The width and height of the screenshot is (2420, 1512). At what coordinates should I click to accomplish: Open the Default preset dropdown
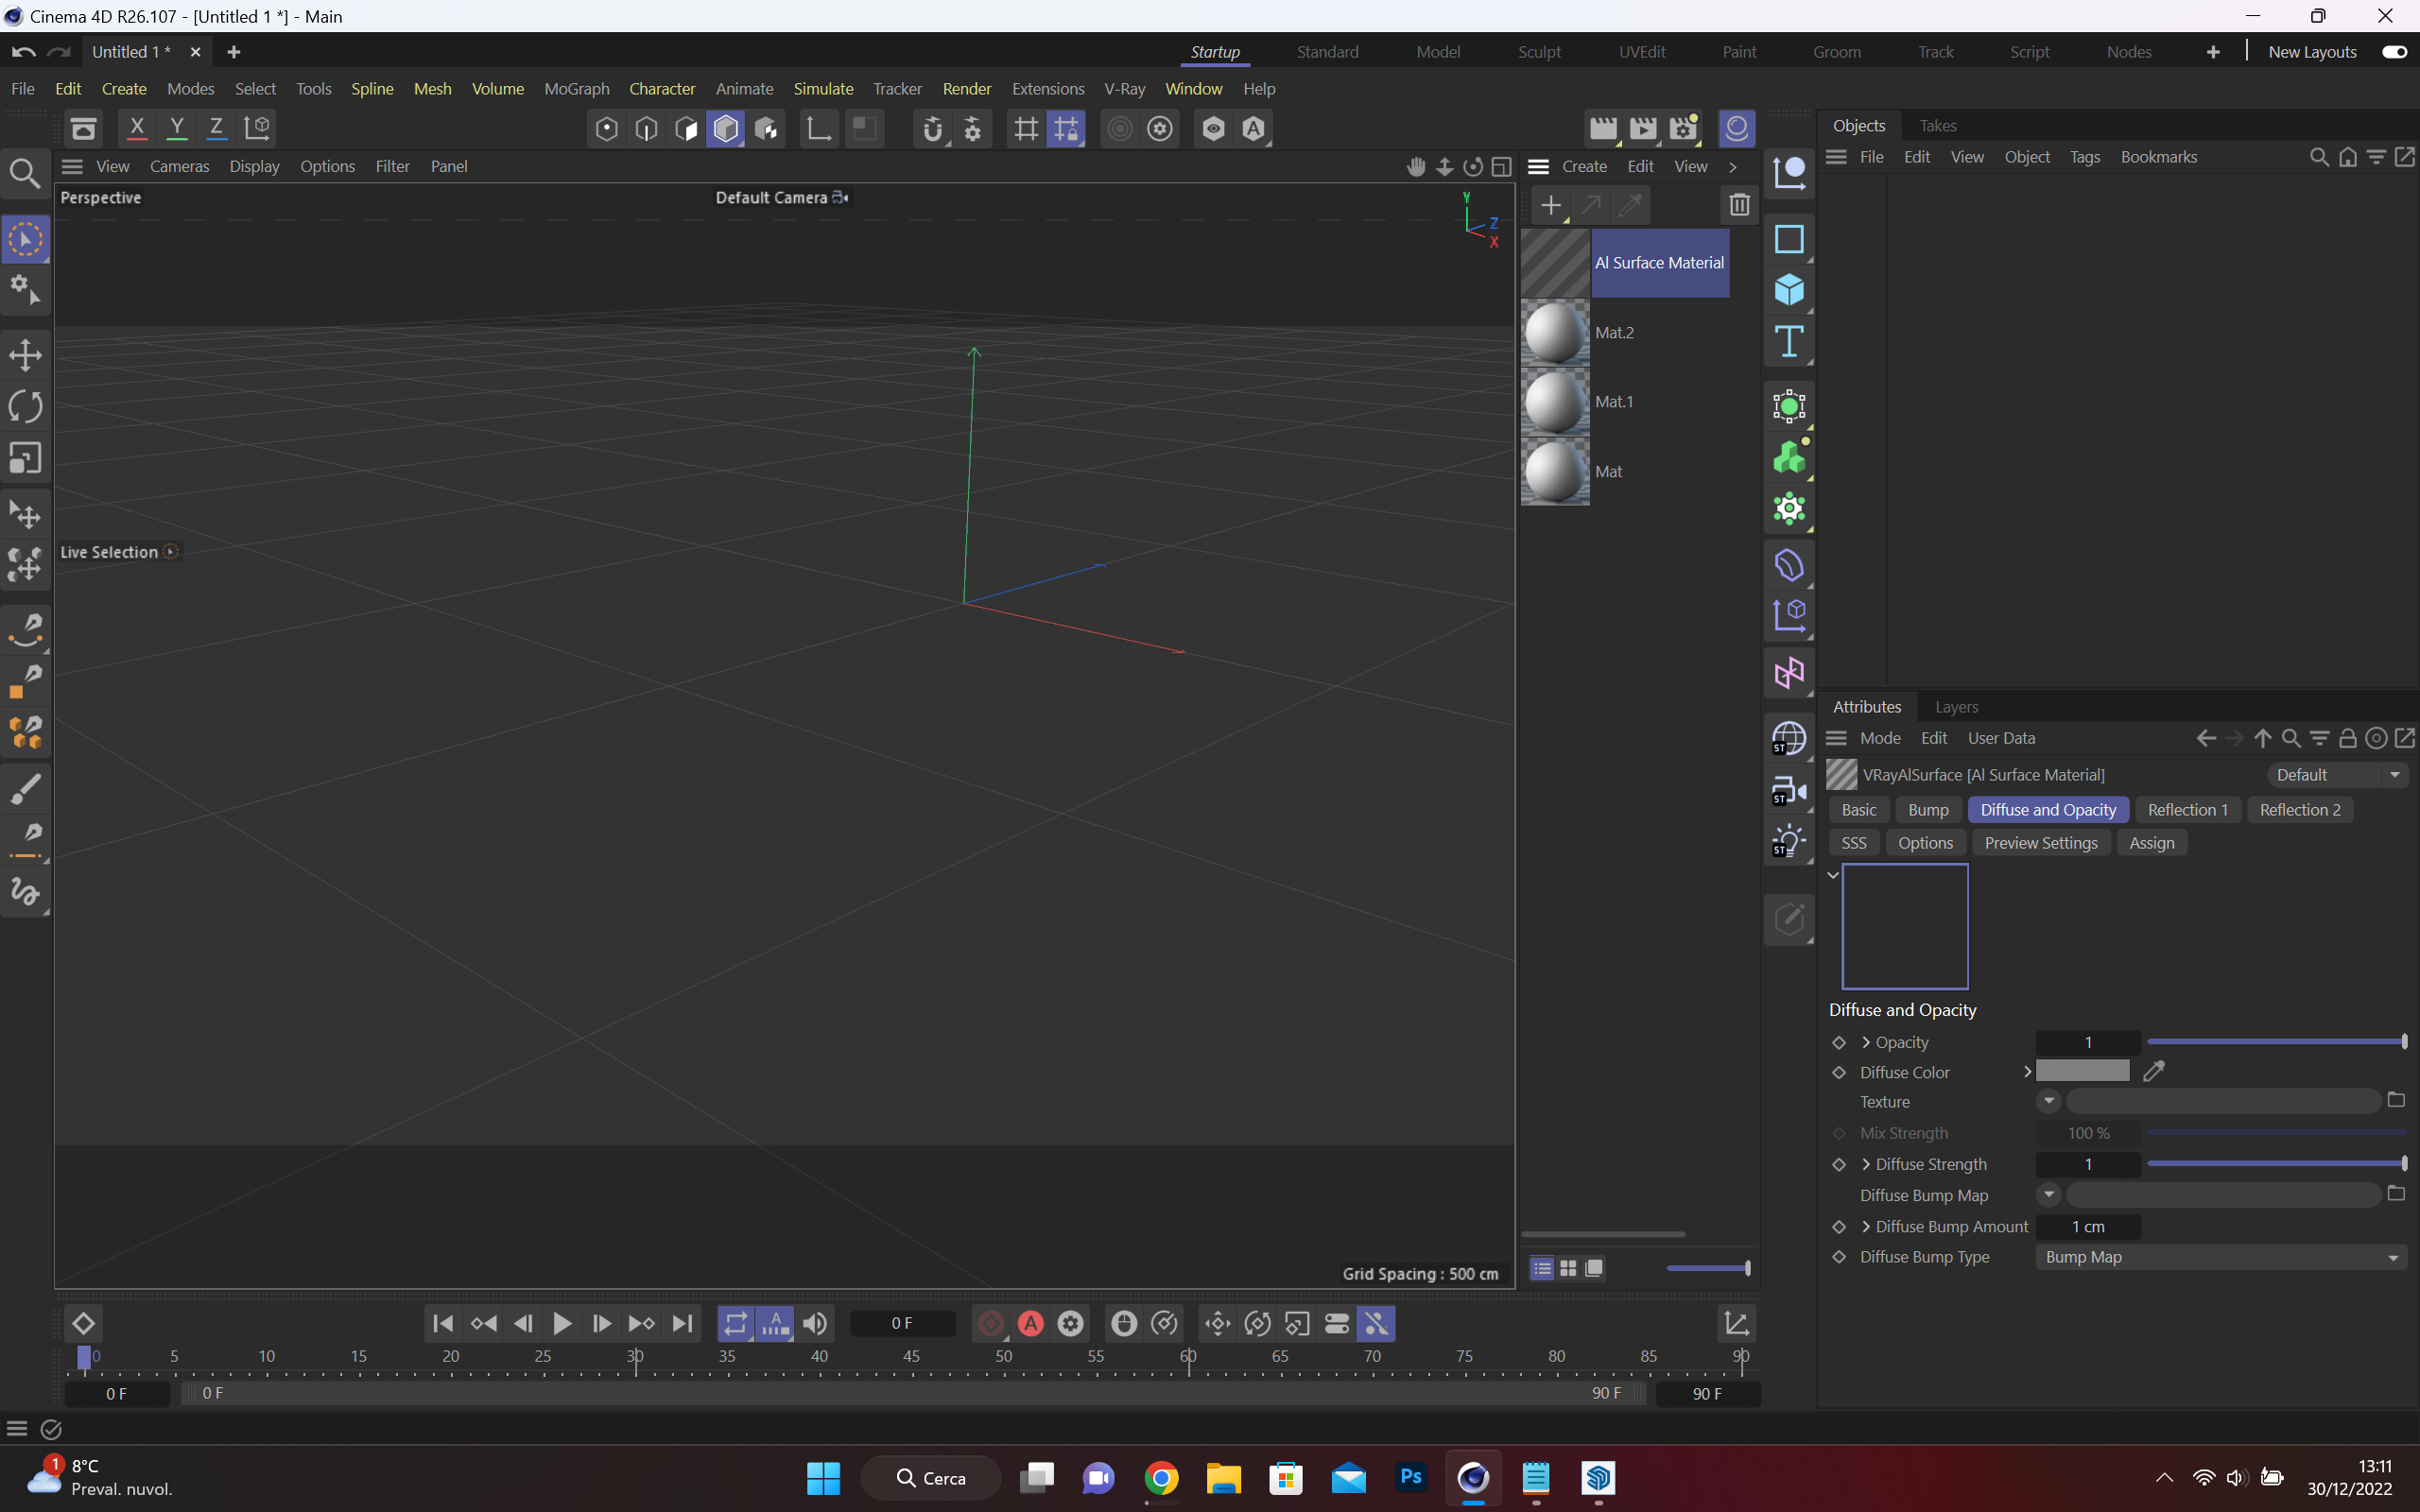click(2336, 775)
